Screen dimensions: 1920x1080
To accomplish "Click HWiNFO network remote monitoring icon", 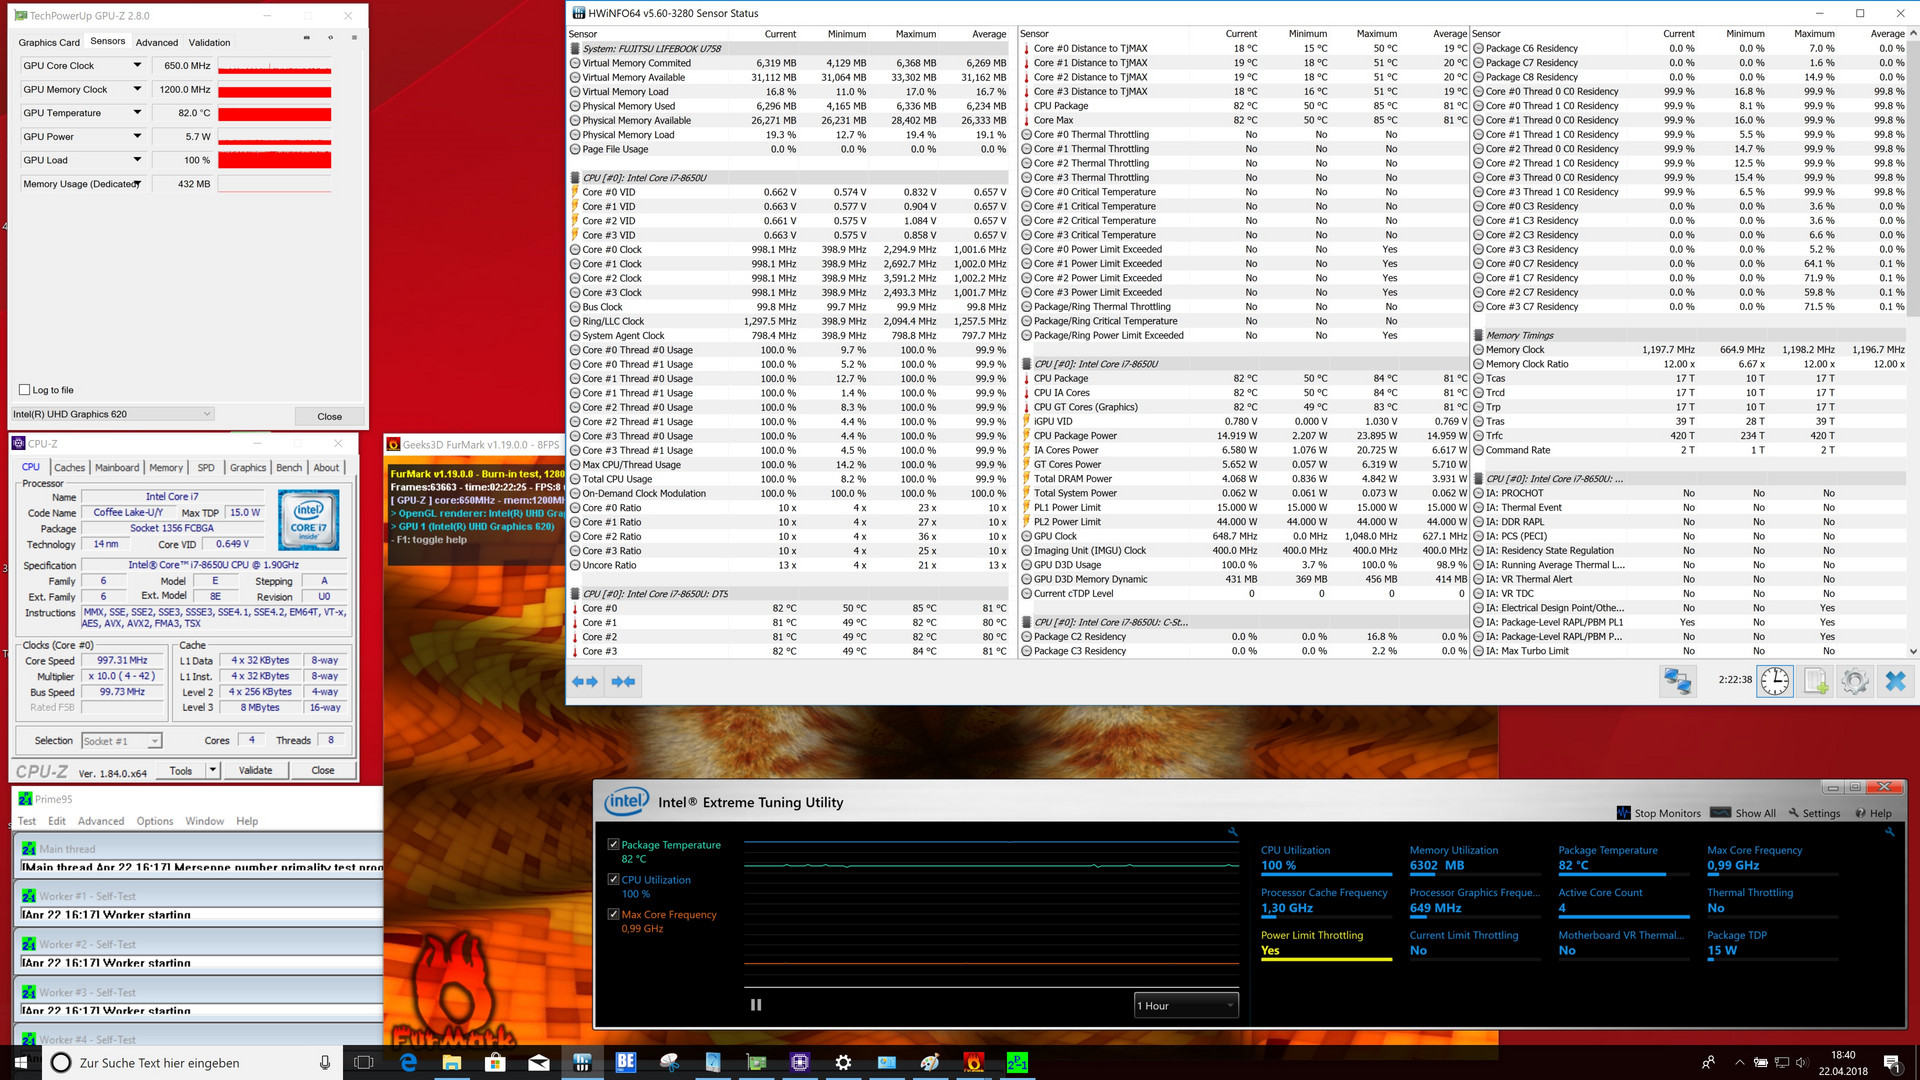I will coord(1678,681).
